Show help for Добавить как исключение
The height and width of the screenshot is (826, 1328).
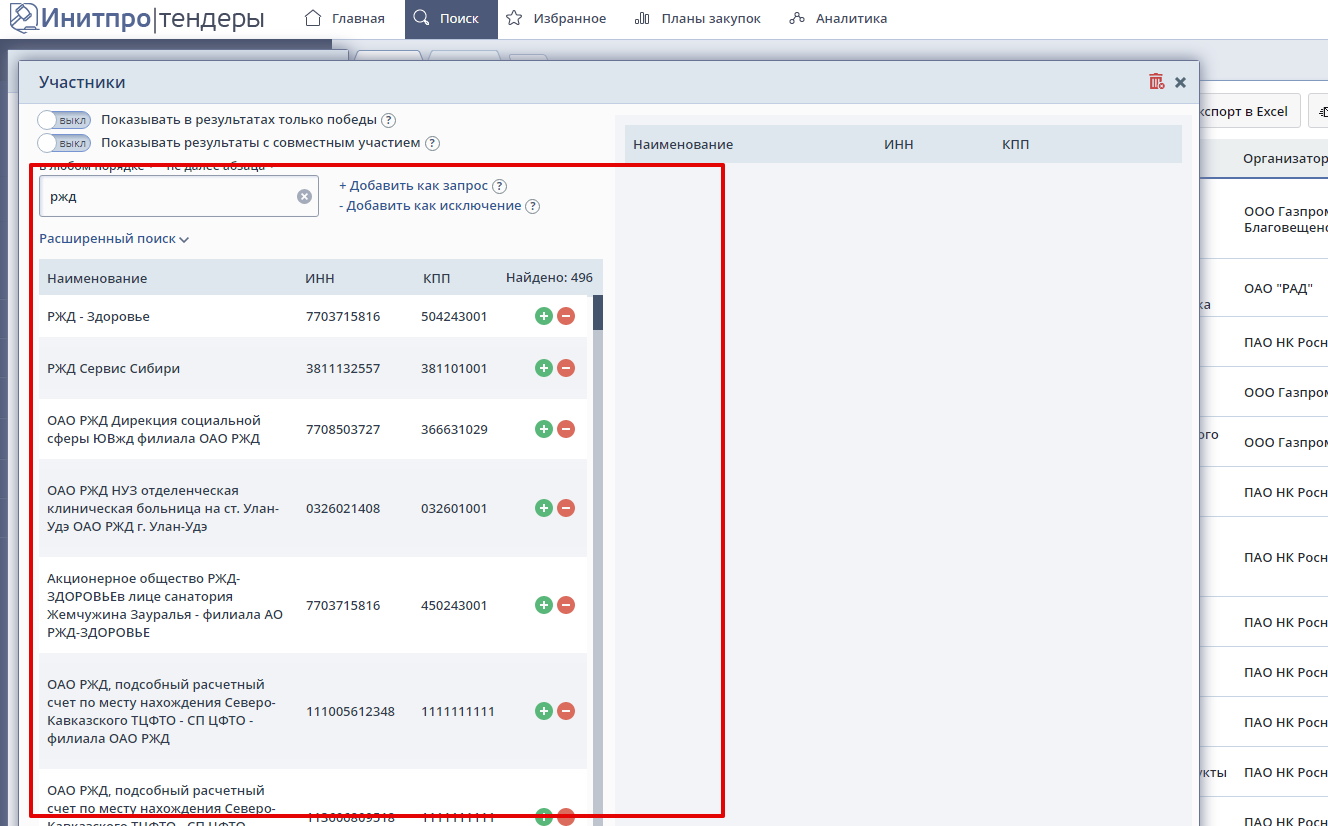coord(533,206)
